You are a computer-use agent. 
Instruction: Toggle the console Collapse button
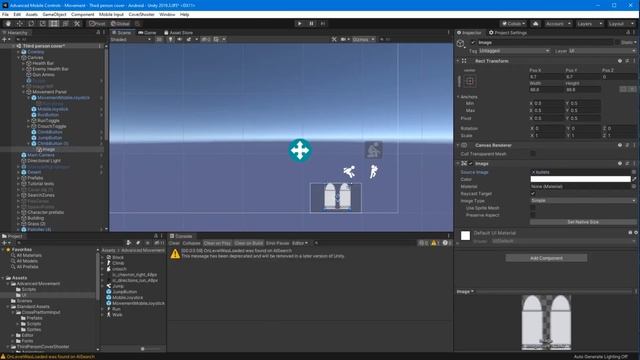pos(191,243)
